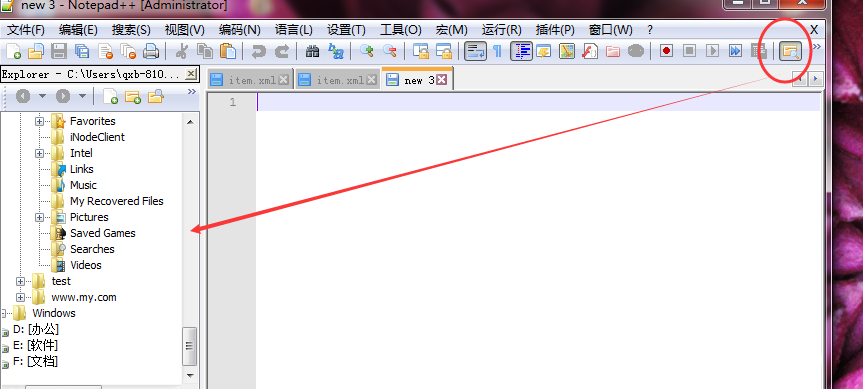Expand the Favorites folder node
The width and height of the screenshot is (863, 389).
point(40,121)
